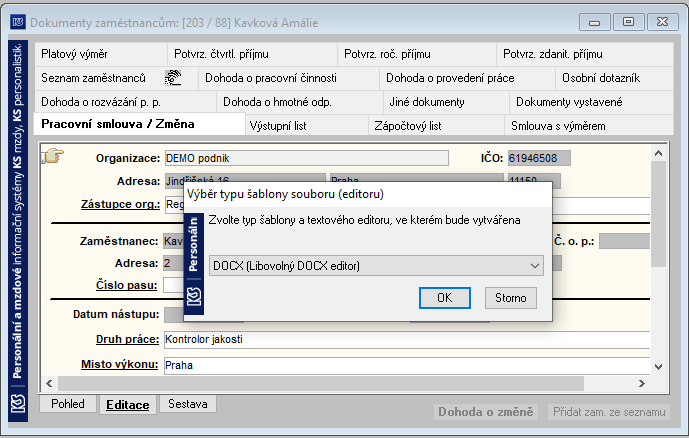
Task: Click the Druh práce label link
Action: click(127, 339)
